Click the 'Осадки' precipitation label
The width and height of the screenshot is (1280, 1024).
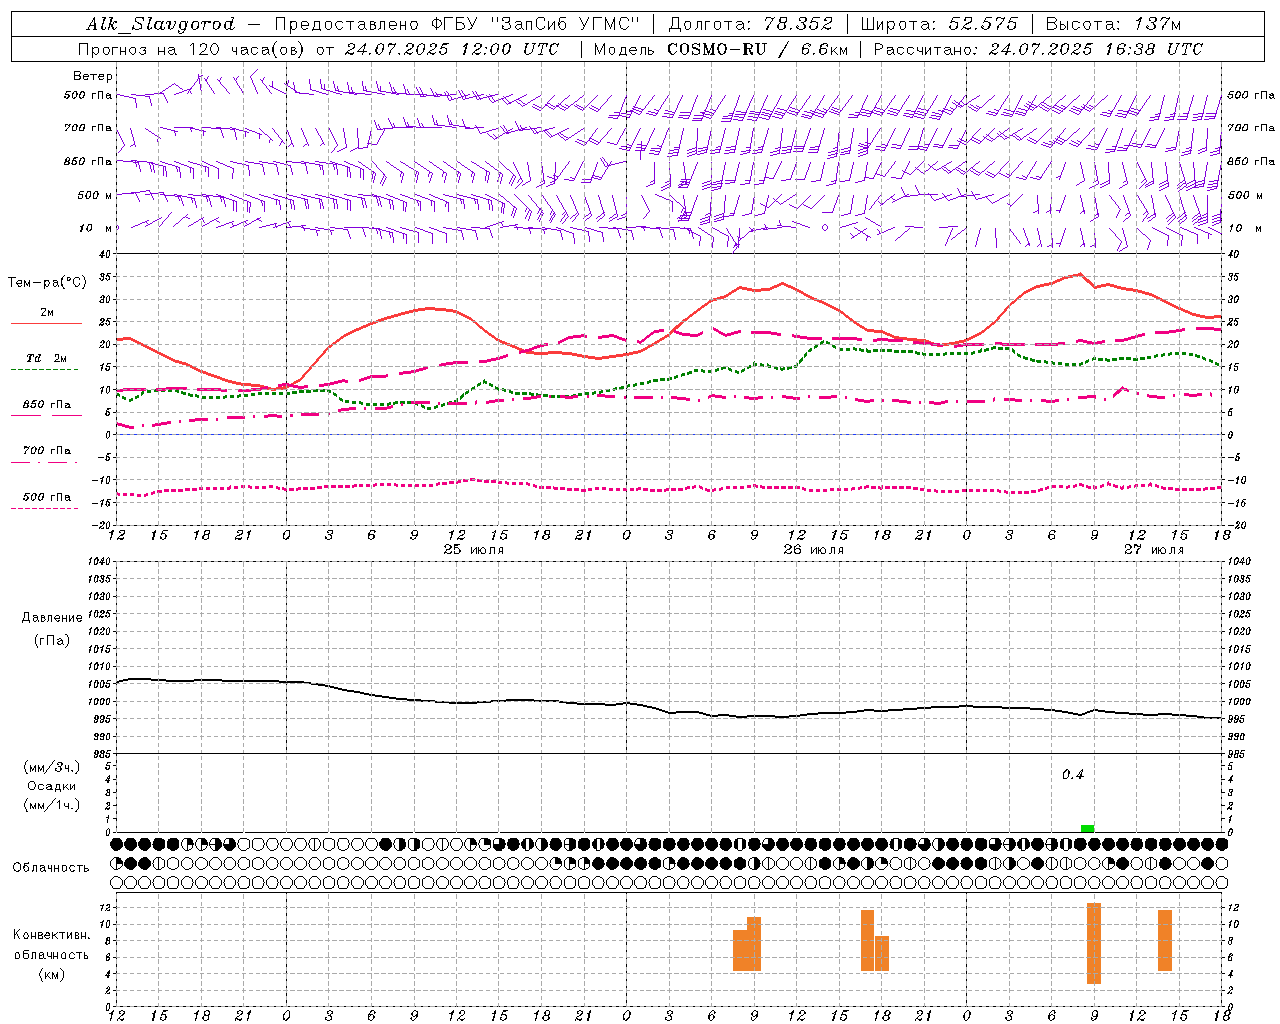point(52,786)
